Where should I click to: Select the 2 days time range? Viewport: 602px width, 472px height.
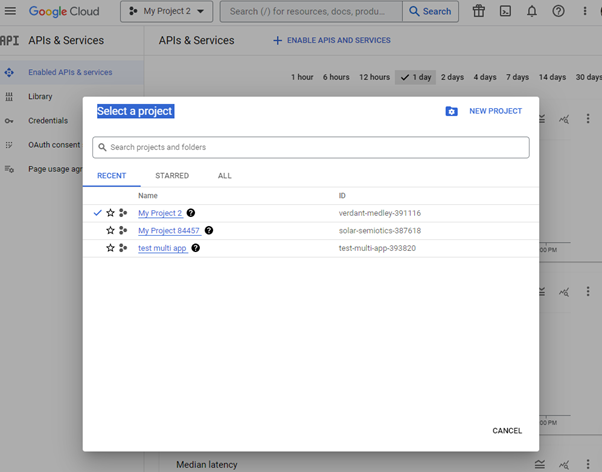click(x=452, y=77)
